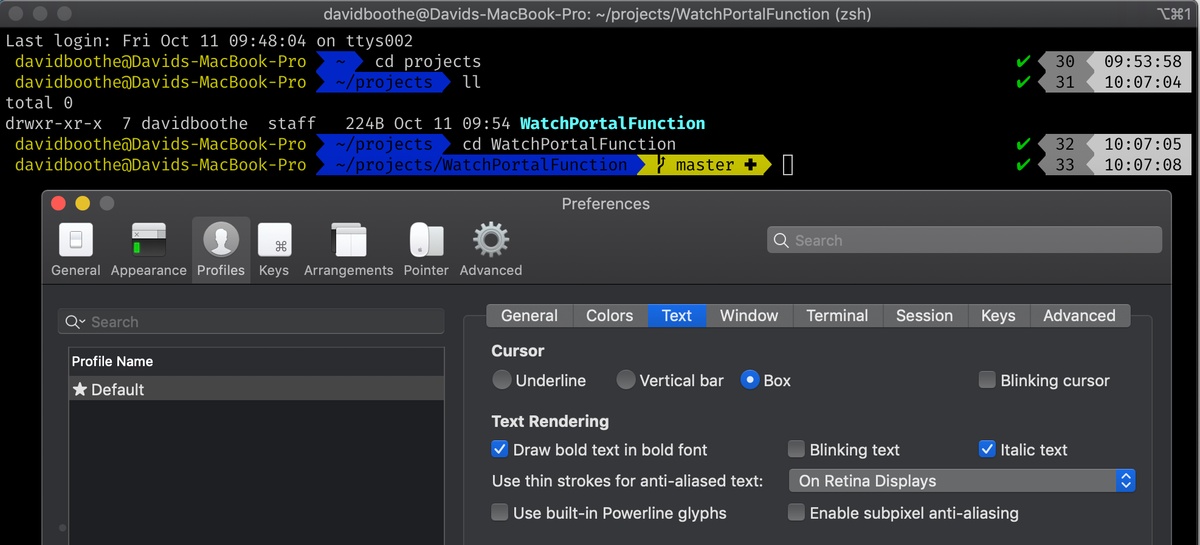Screen dimensions: 1200x545
Task: Click the magnifier icon in Preferences search
Action: (782, 240)
